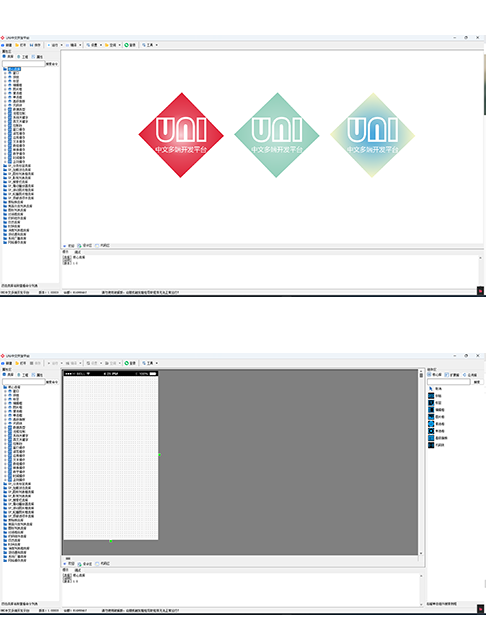Choose the picture box component icon in palette
The image size is (486, 634).
(x=431, y=417)
